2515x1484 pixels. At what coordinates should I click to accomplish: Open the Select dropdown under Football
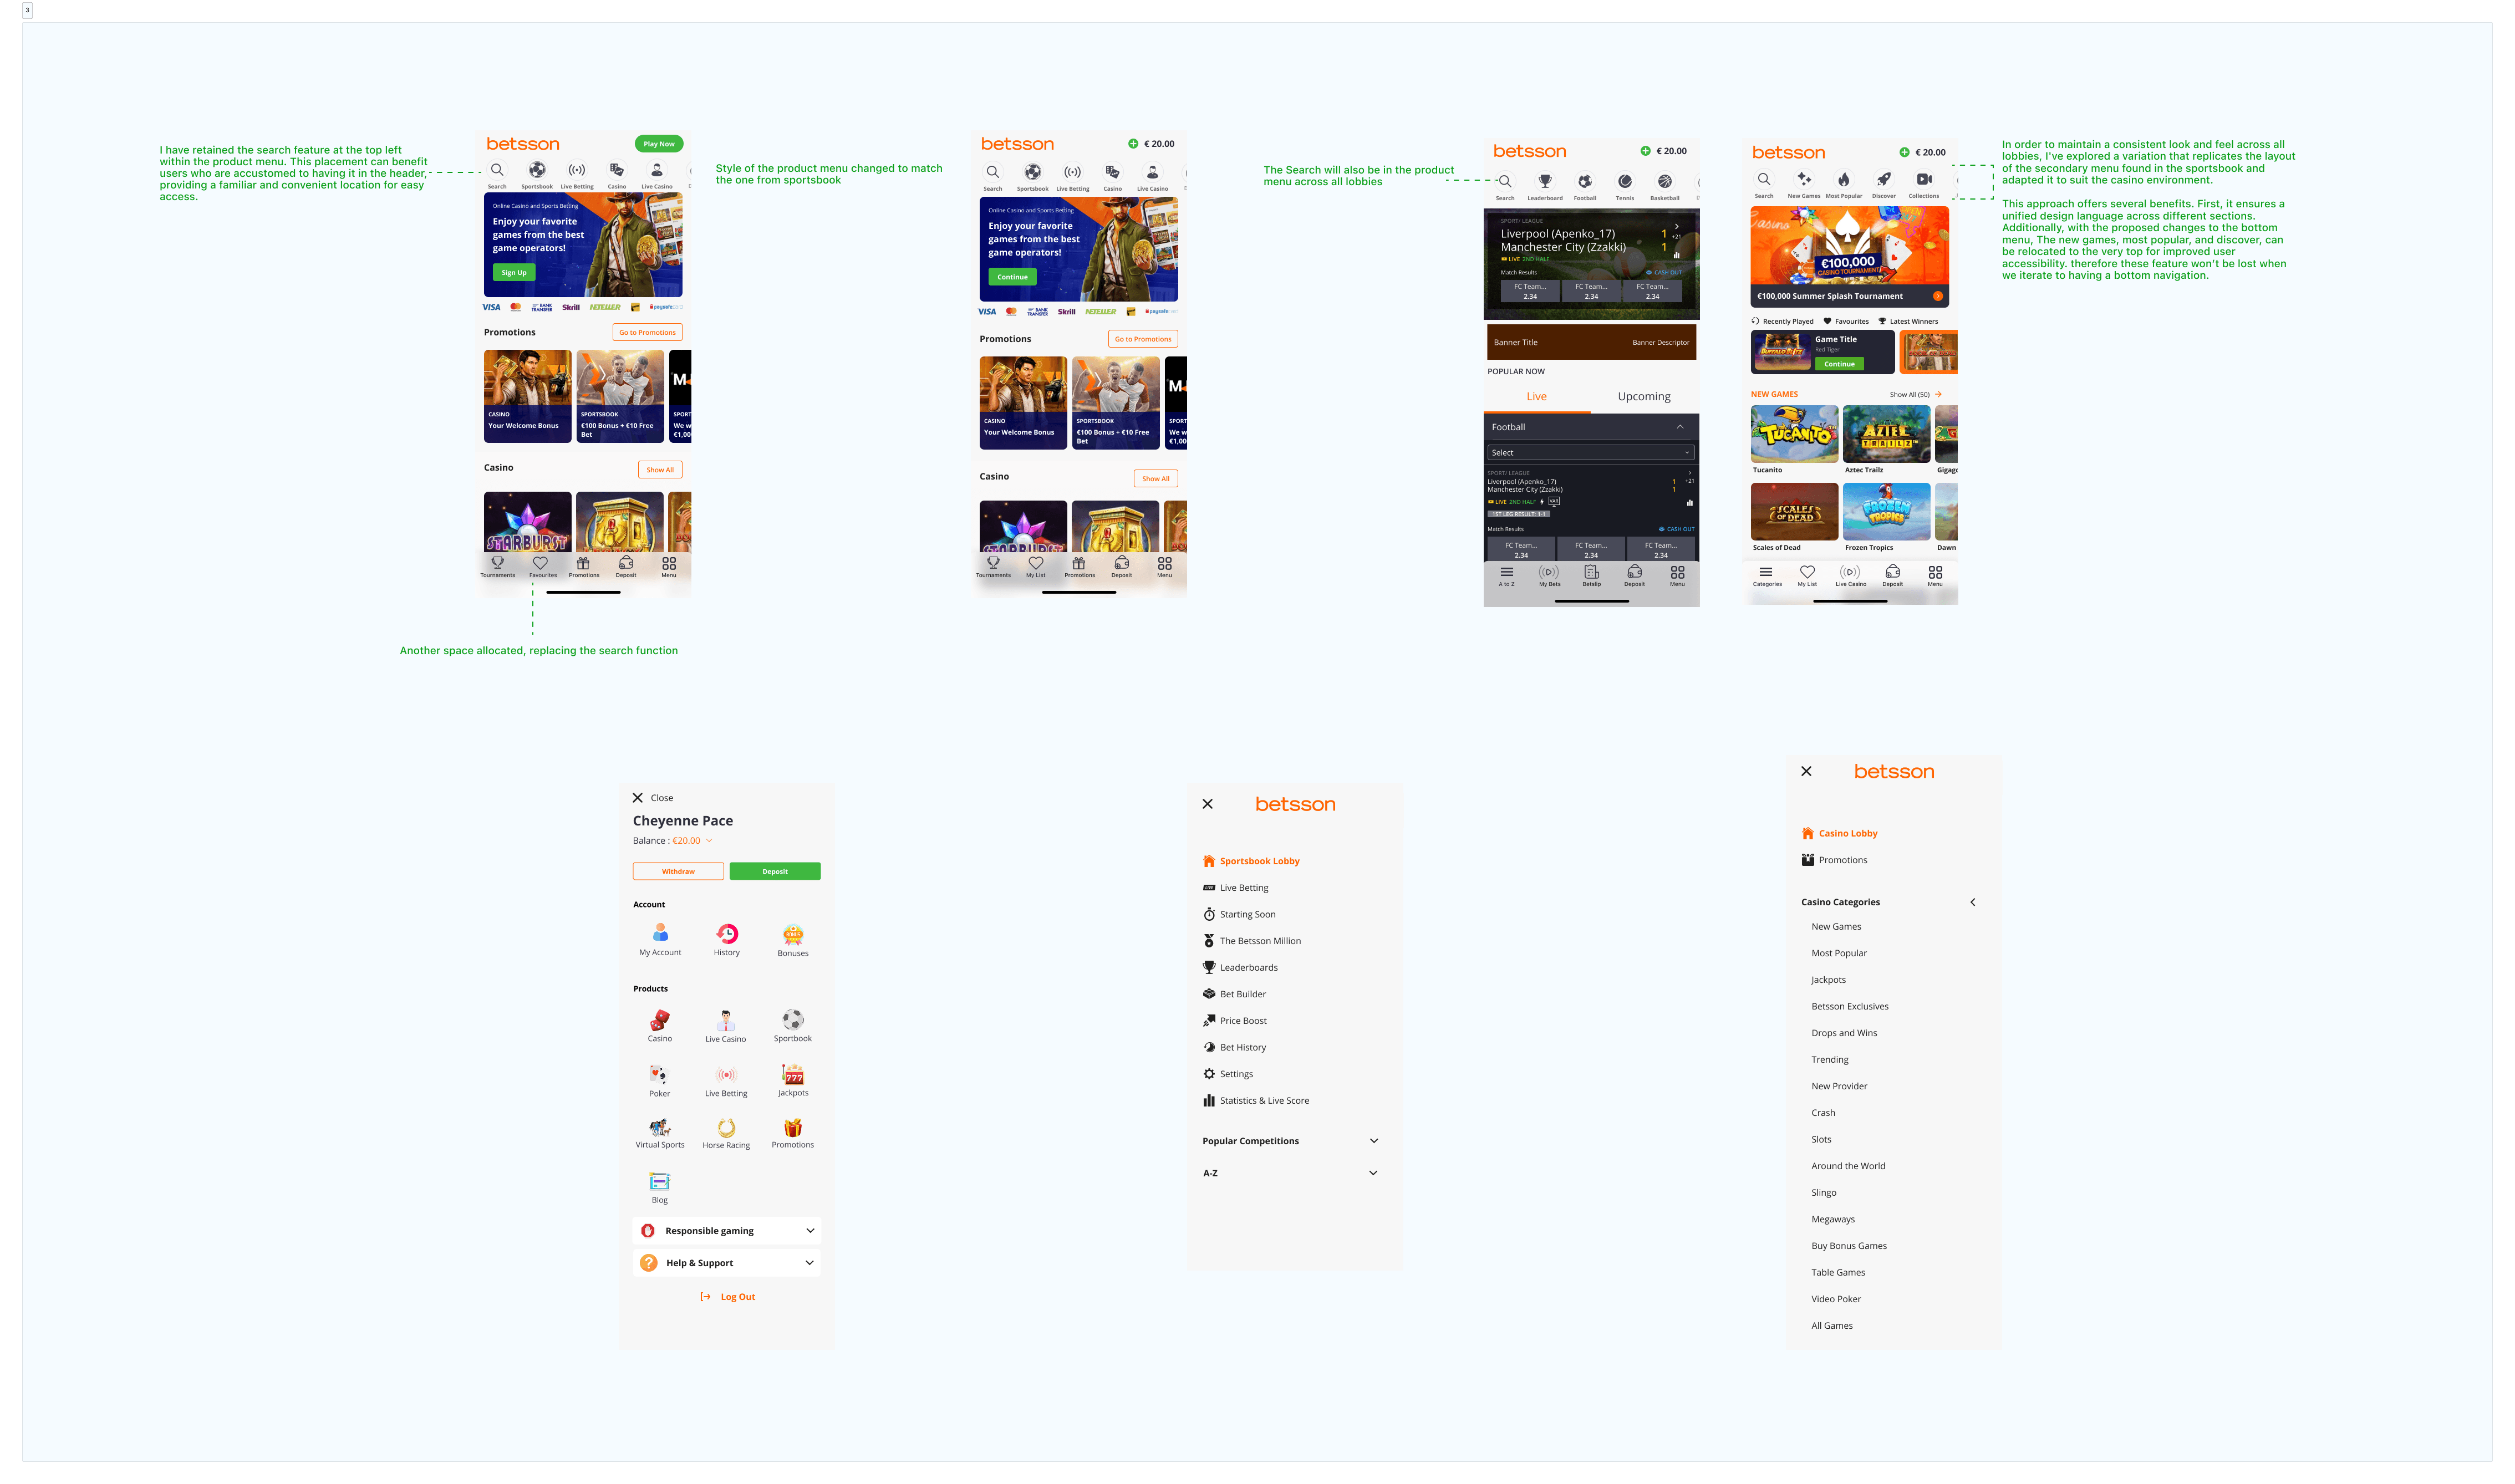(x=1590, y=453)
